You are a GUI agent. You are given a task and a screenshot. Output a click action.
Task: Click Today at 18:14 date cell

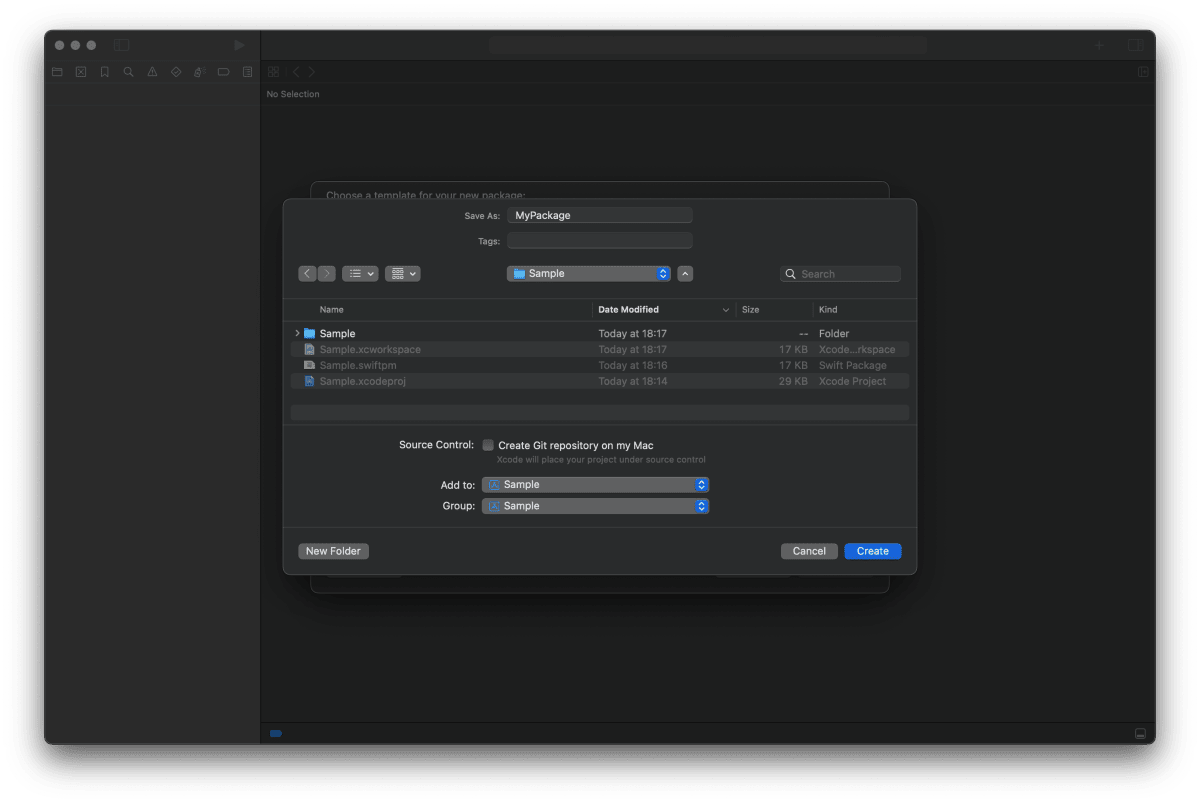point(632,381)
